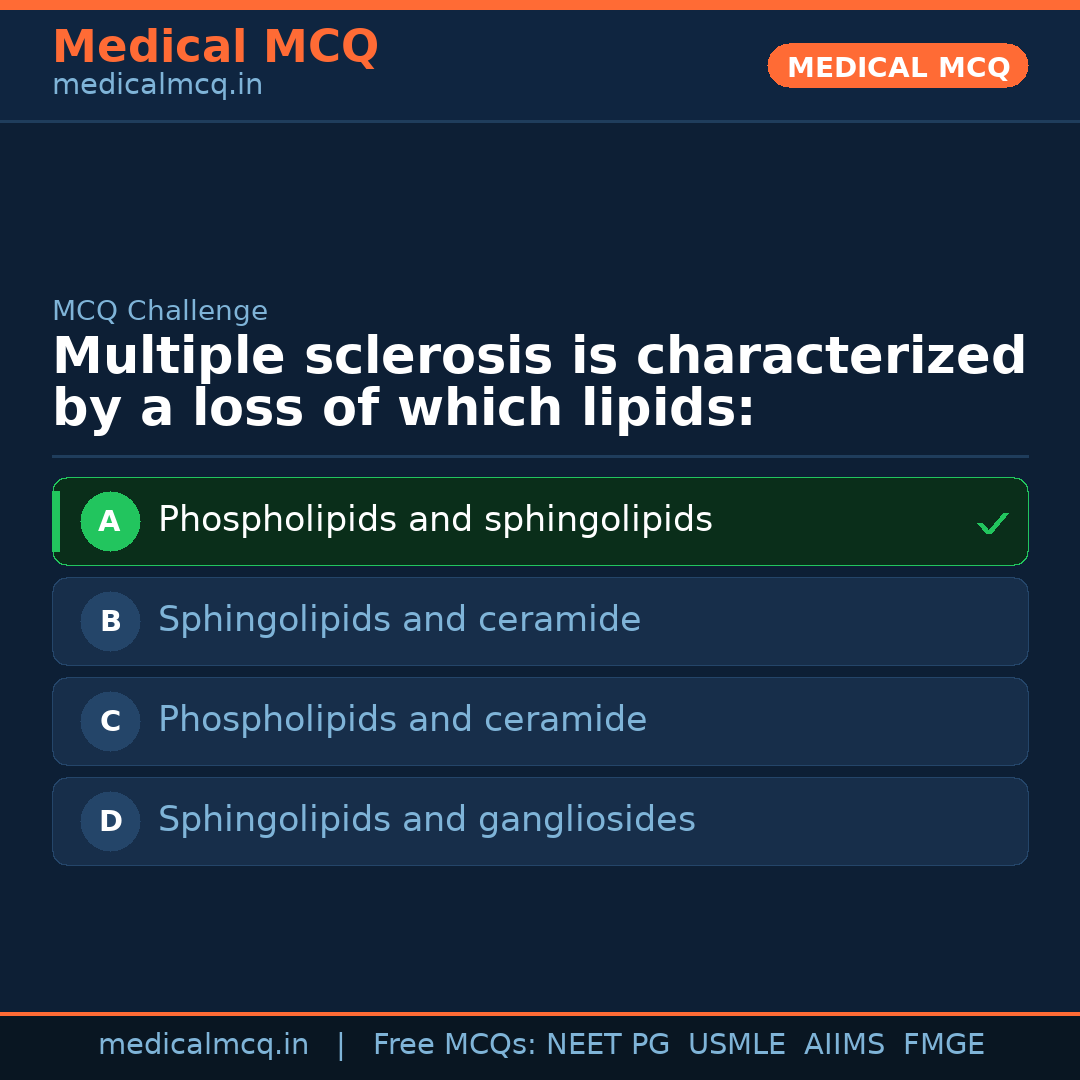Select answer Sphingolipids and gangliosides

(x=426, y=820)
